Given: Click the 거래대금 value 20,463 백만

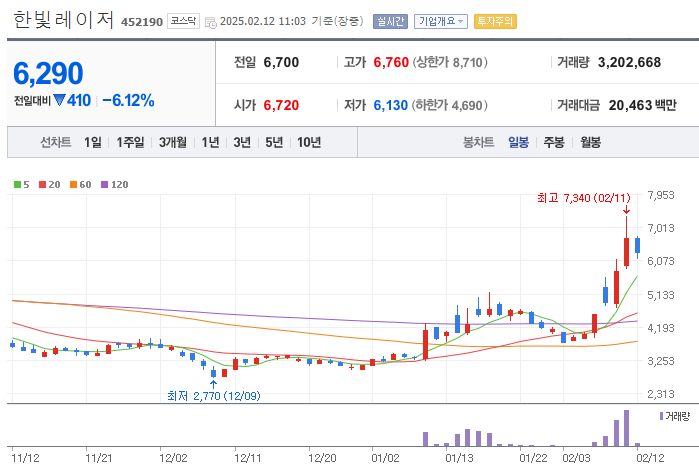Looking at the screenshot, I should [643, 105].
